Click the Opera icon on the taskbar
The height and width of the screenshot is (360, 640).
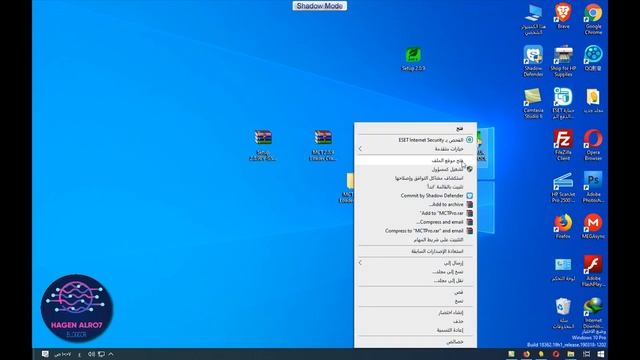coord(556,354)
